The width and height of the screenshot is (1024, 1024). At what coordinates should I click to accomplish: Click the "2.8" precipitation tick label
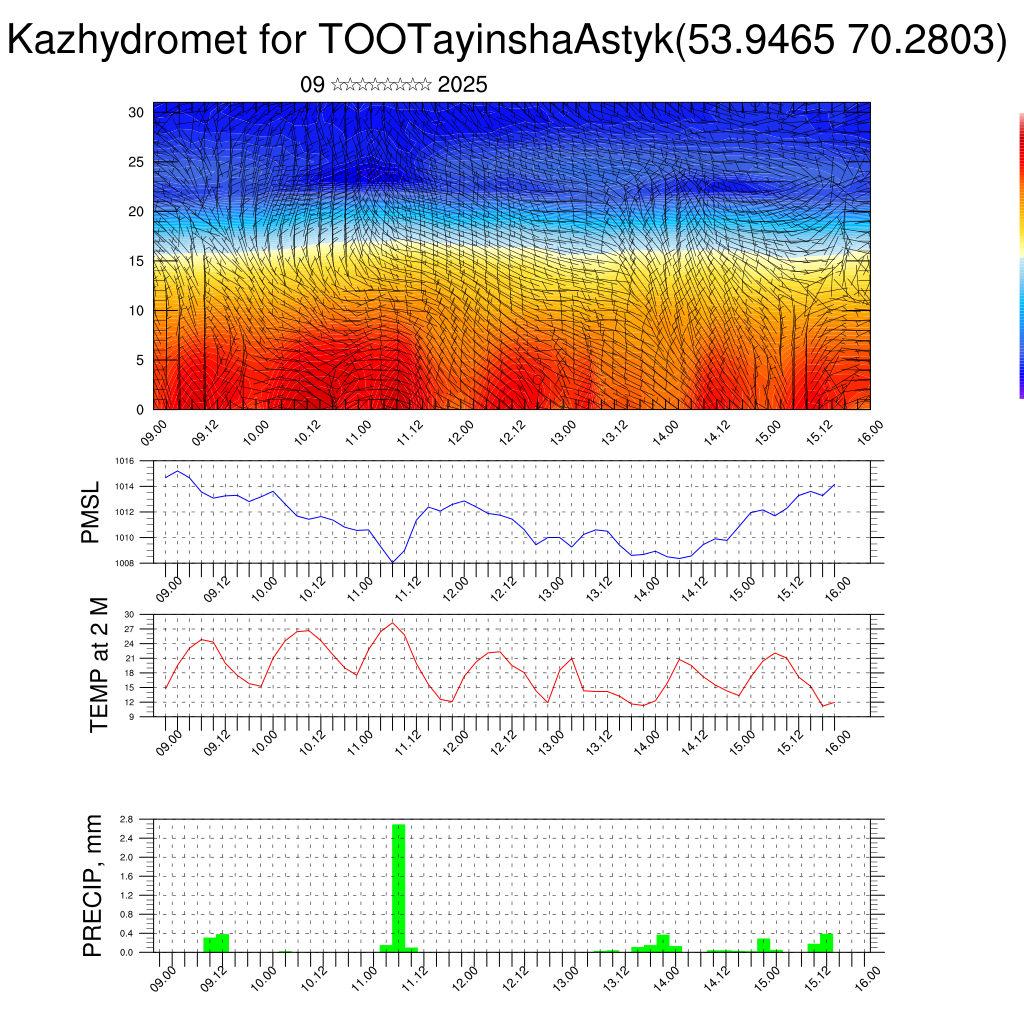click(x=127, y=819)
